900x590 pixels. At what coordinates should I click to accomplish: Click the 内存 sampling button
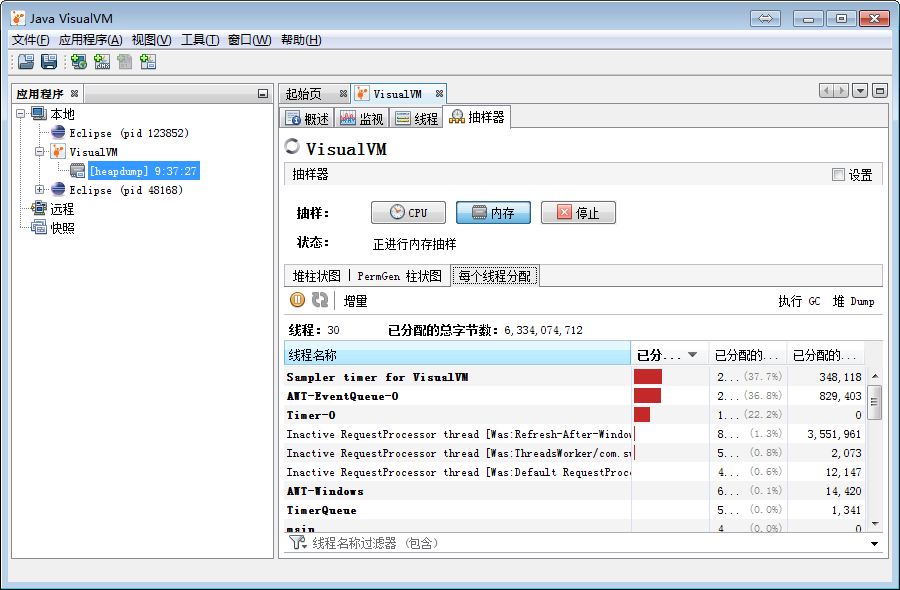click(494, 212)
